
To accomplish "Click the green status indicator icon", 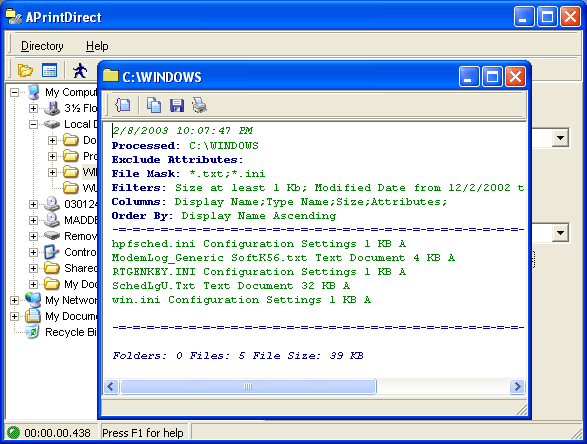I will 13,433.
